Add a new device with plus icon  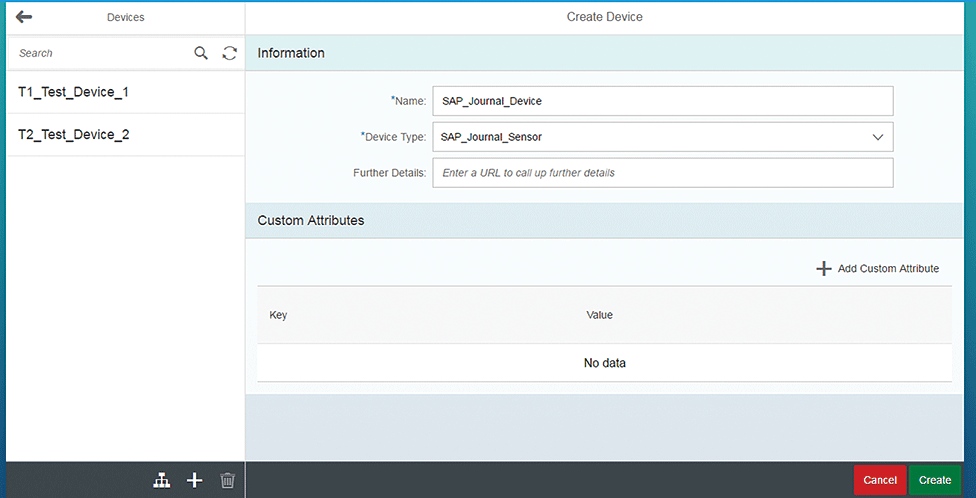(x=195, y=481)
